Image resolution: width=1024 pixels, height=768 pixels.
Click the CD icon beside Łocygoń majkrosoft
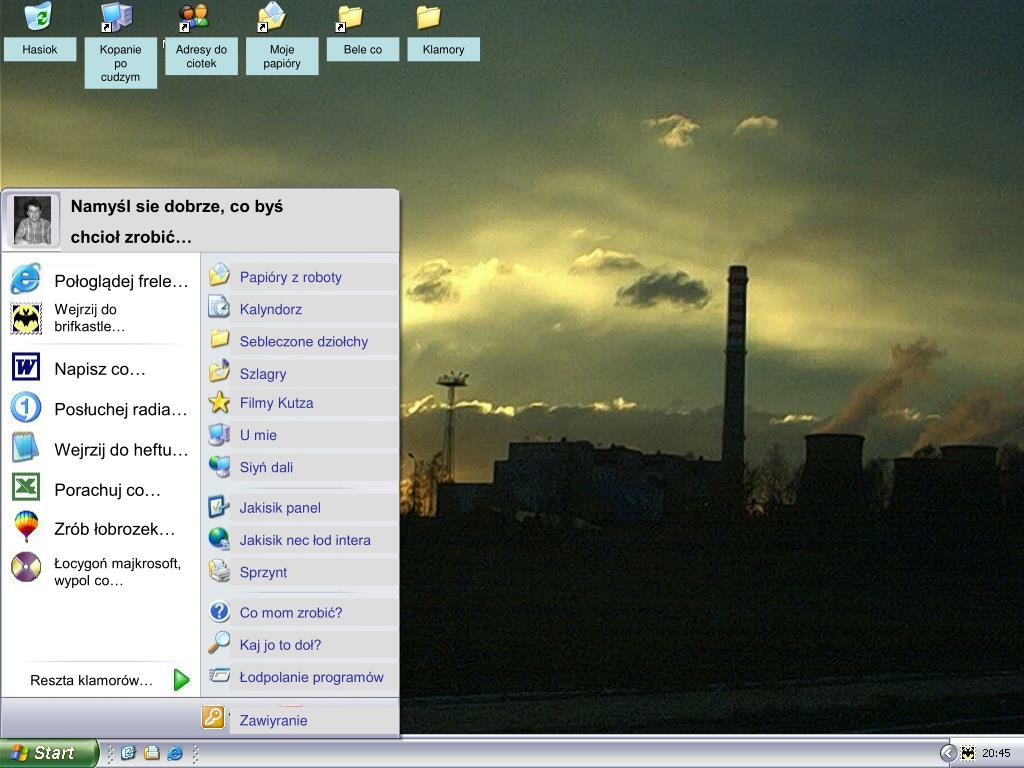click(26, 567)
